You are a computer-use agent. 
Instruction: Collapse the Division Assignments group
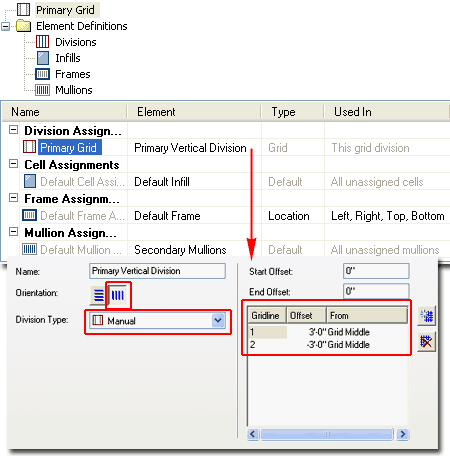pos(13,130)
